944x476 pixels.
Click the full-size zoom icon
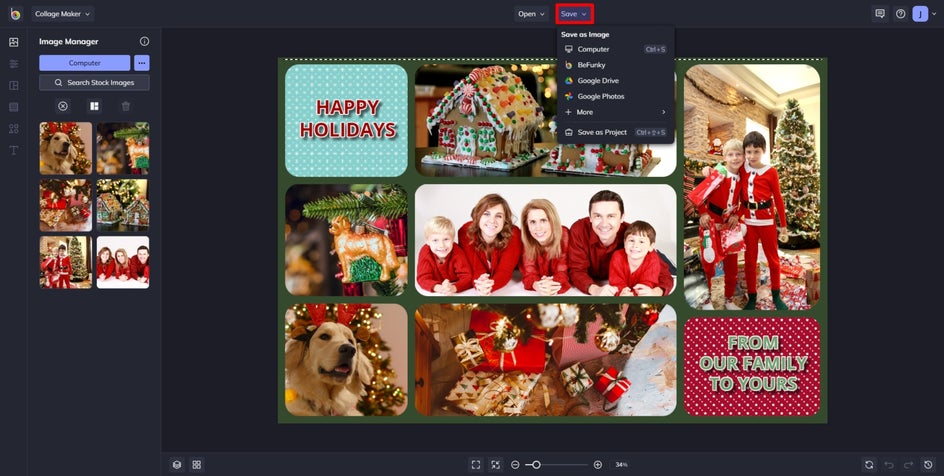(495, 465)
